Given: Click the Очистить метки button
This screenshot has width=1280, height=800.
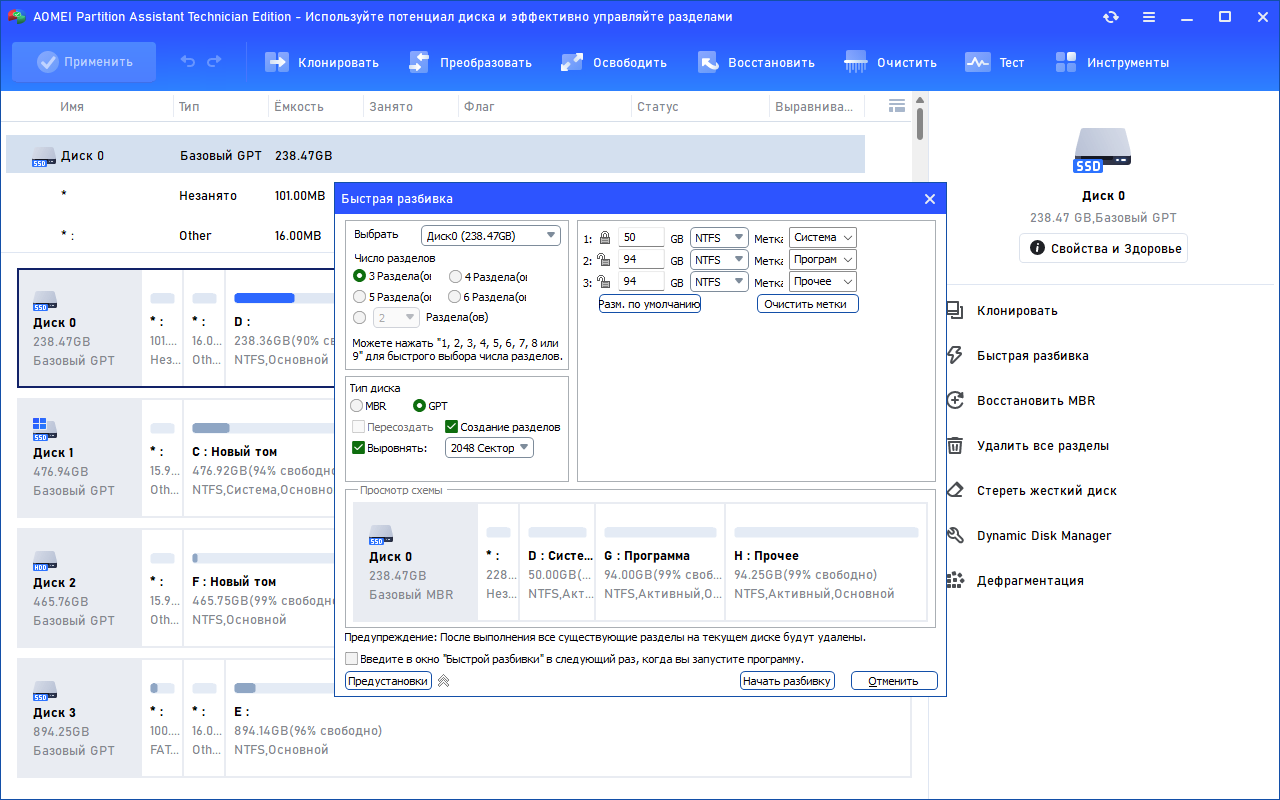Looking at the screenshot, I should tap(808, 304).
